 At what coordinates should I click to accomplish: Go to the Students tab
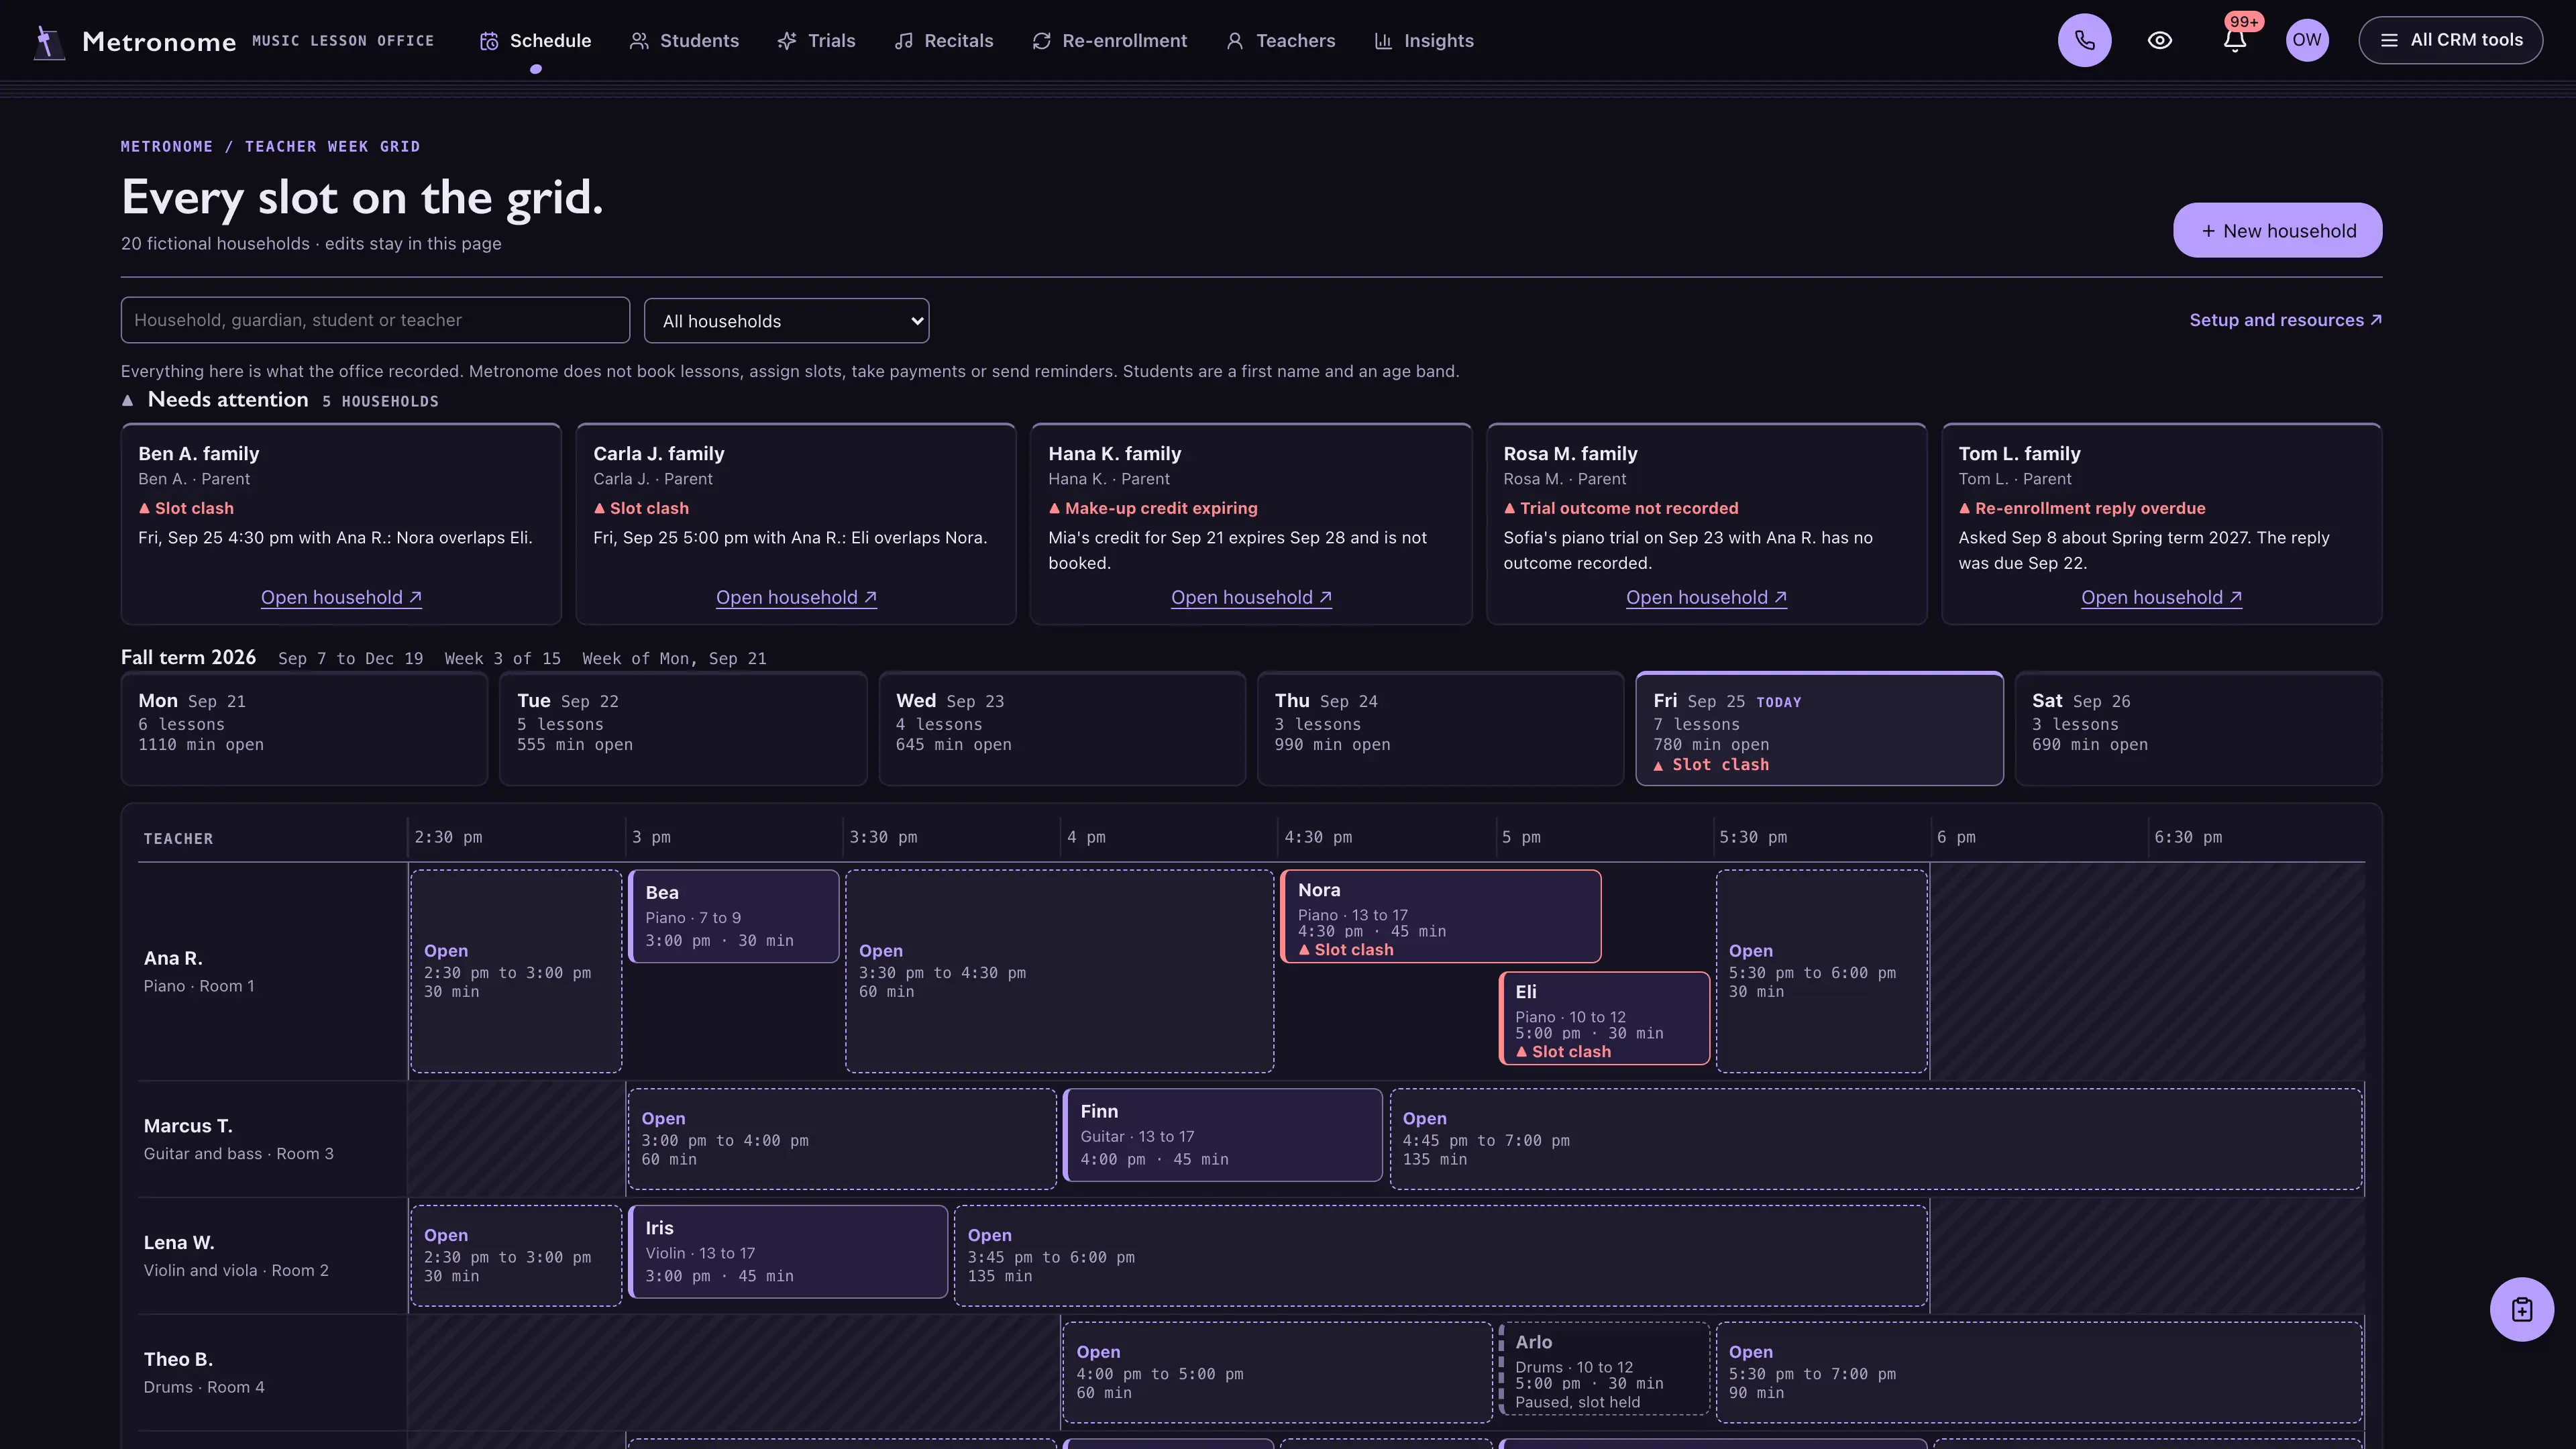(x=685, y=41)
